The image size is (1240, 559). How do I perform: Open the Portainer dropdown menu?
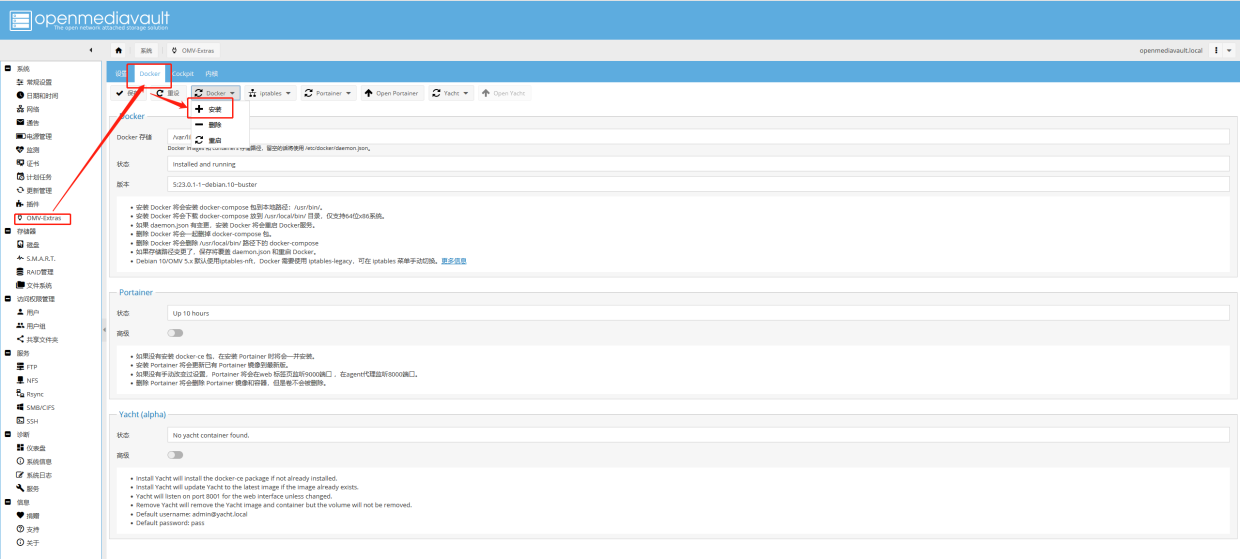click(x=329, y=93)
